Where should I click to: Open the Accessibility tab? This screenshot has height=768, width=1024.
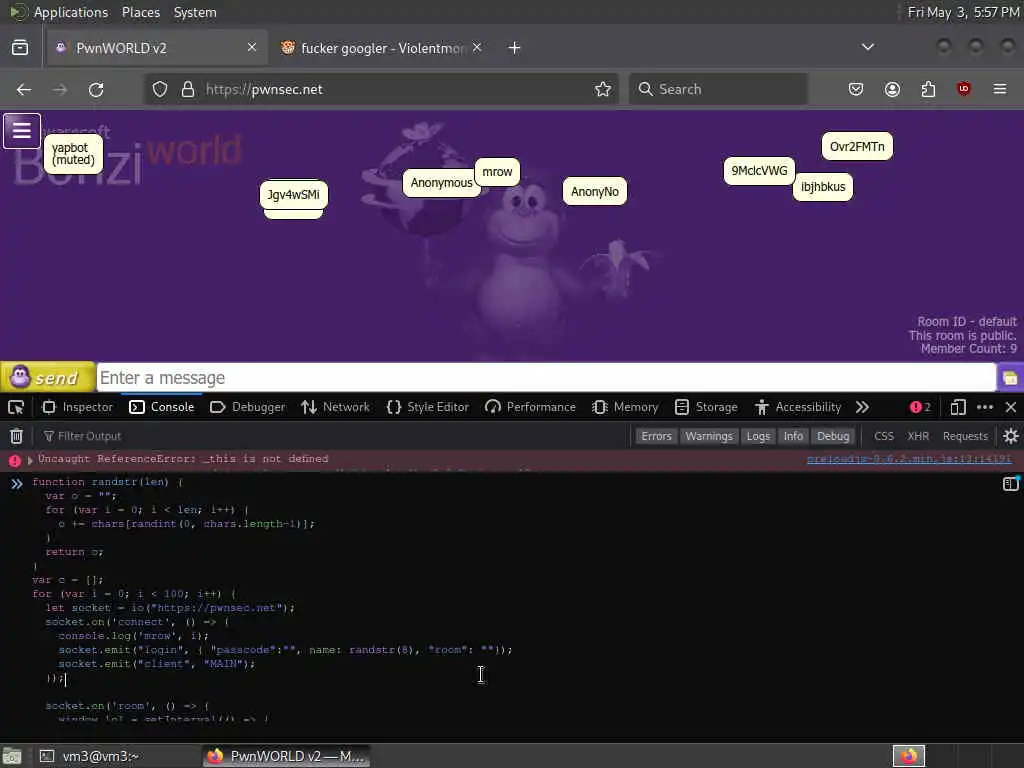pyautogui.click(x=797, y=408)
